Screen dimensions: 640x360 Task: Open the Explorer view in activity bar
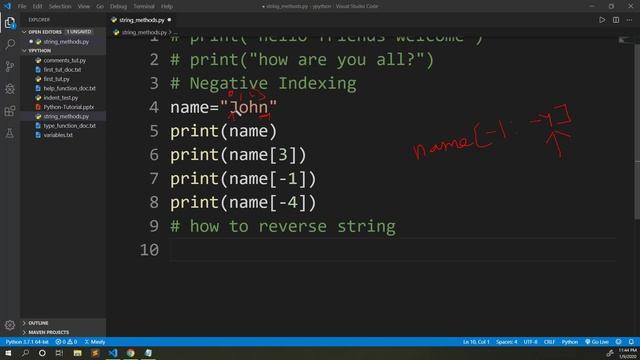(10, 23)
